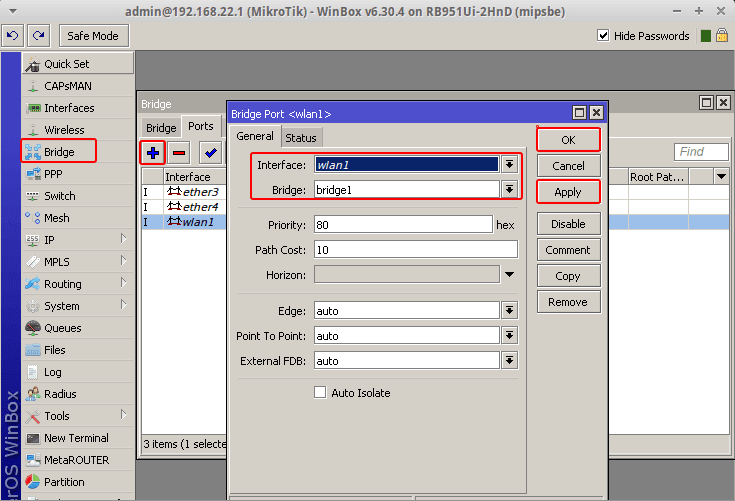Click the Undo arrow icon

click(x=13, y=36)
